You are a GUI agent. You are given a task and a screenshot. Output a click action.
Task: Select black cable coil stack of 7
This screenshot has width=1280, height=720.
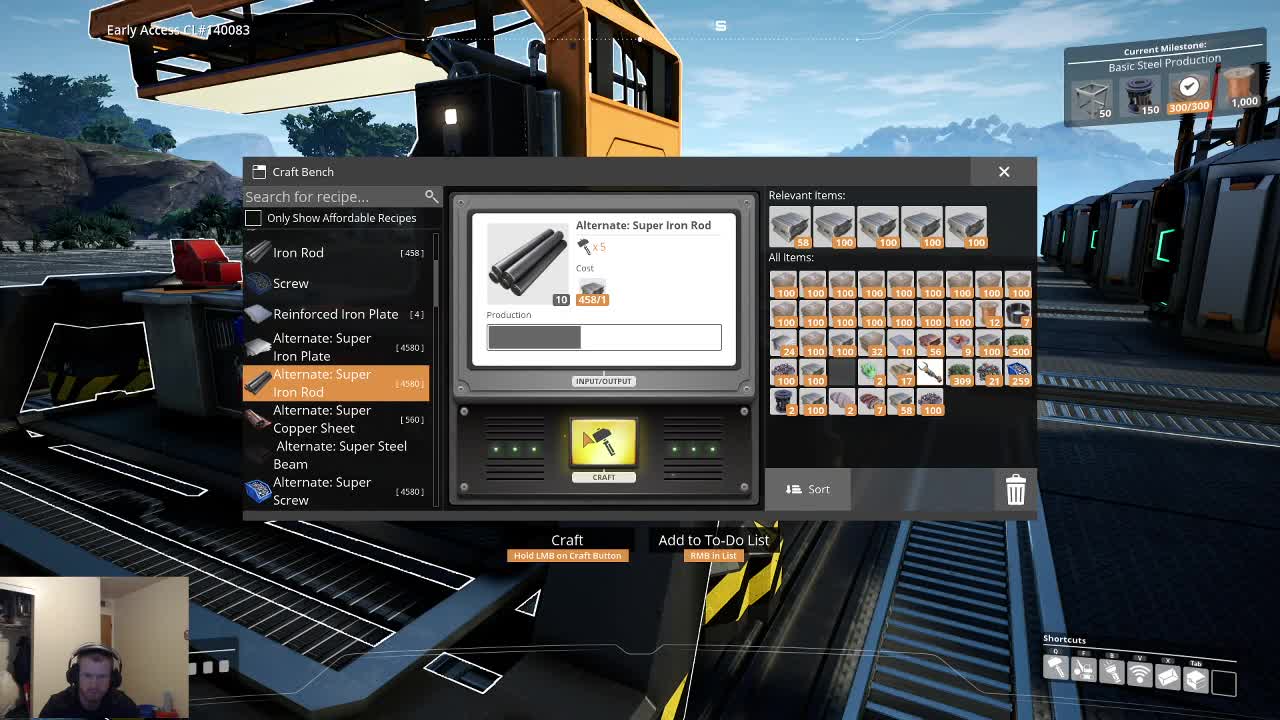tap(1018, 313)
